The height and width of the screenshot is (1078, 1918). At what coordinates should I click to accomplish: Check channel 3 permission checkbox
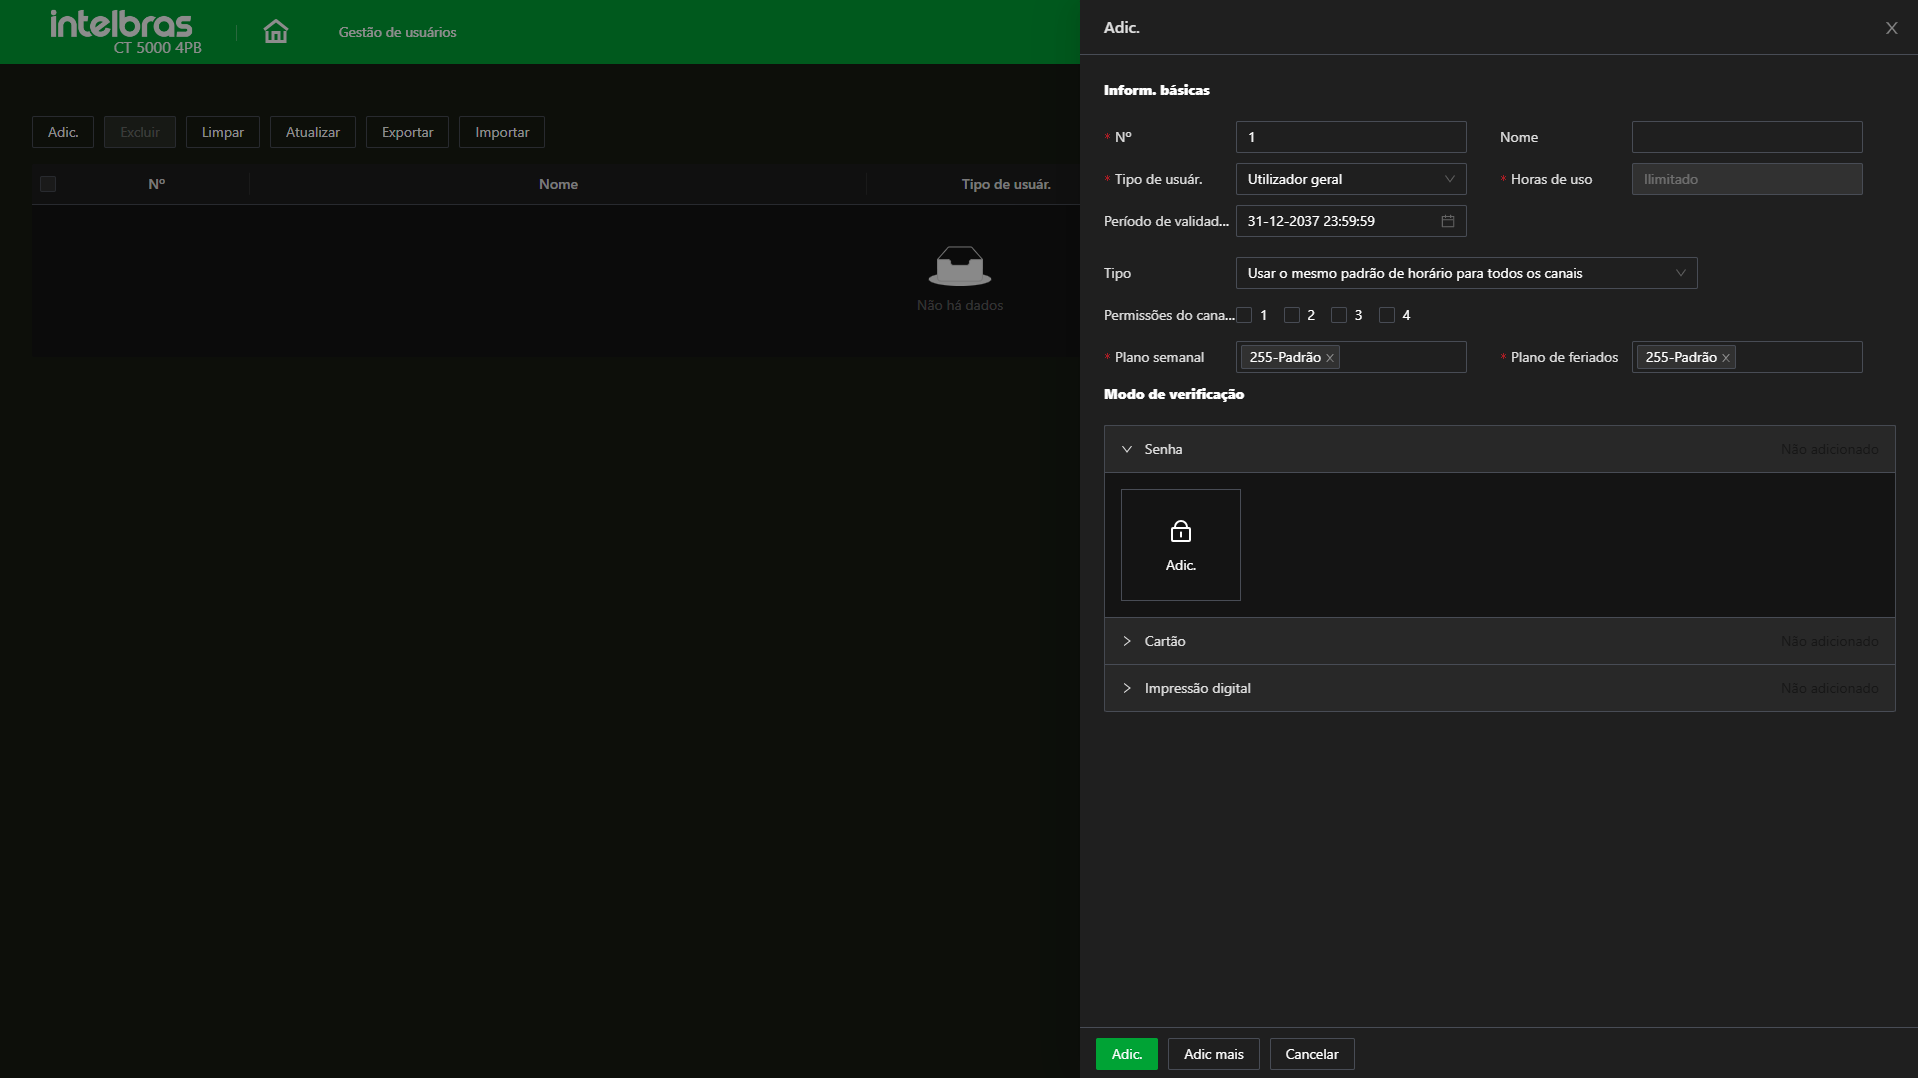click(1339, 315)
